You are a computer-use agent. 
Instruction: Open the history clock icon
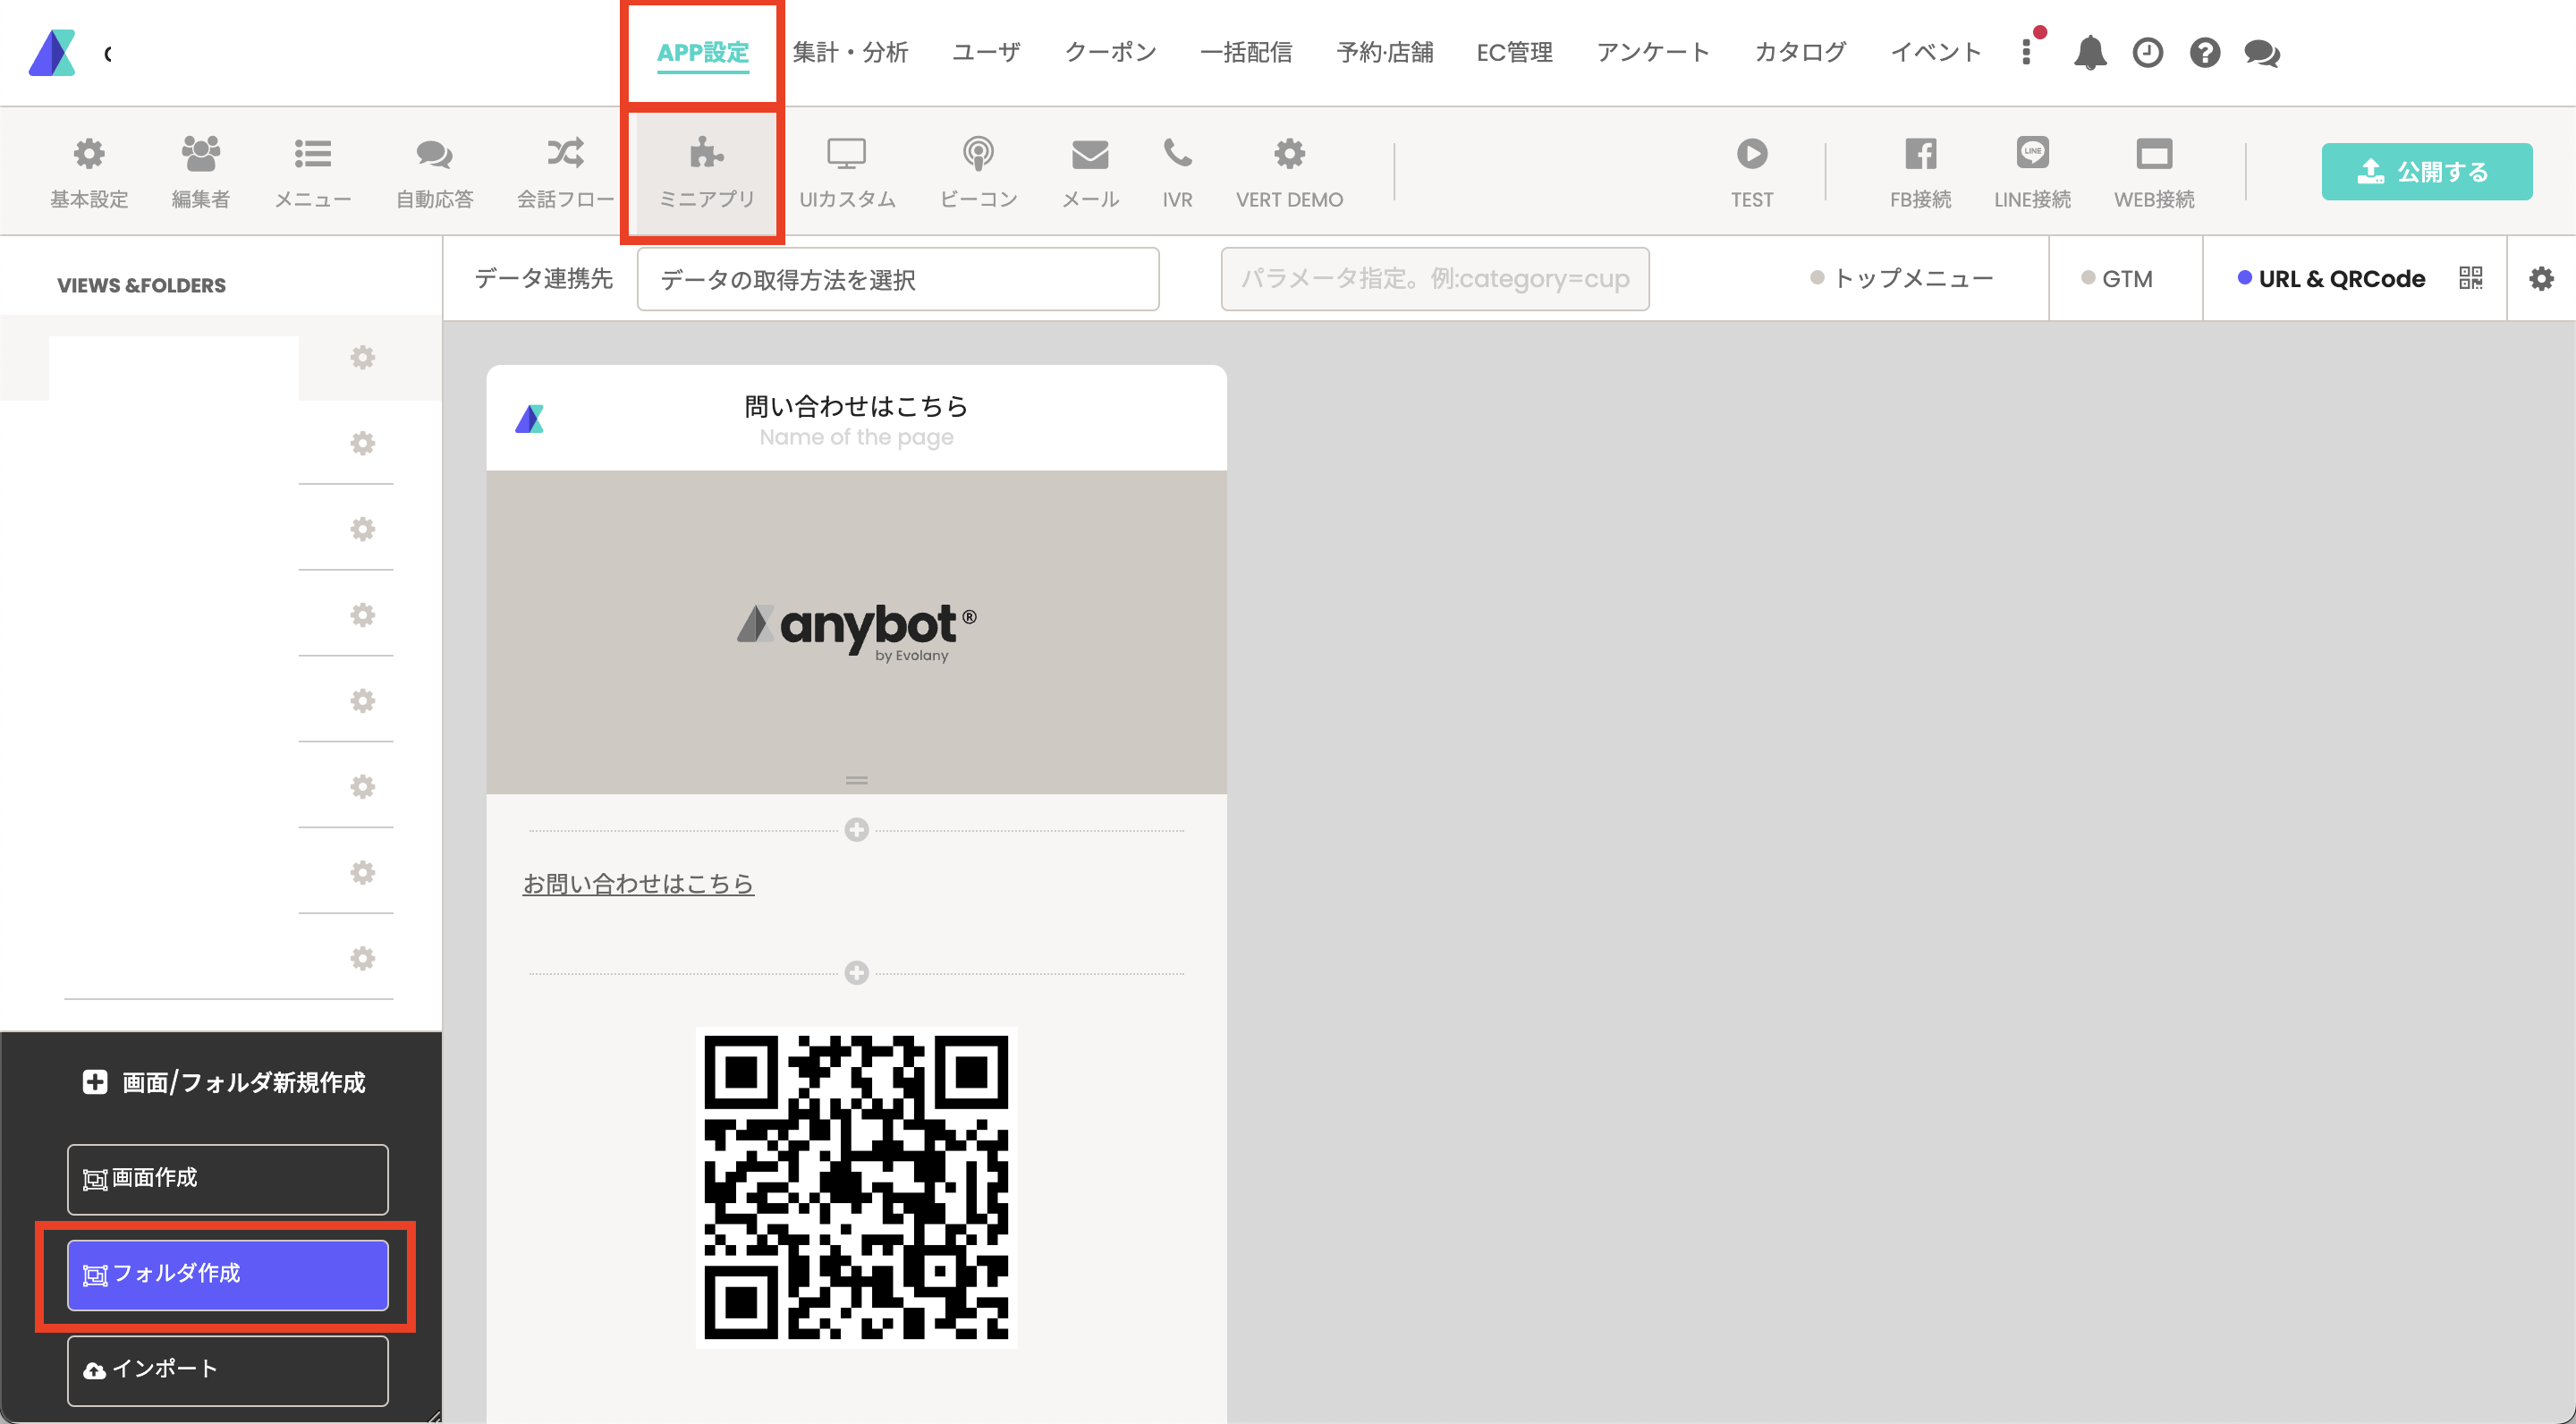pyautogui.click(x=2147, y=52)
